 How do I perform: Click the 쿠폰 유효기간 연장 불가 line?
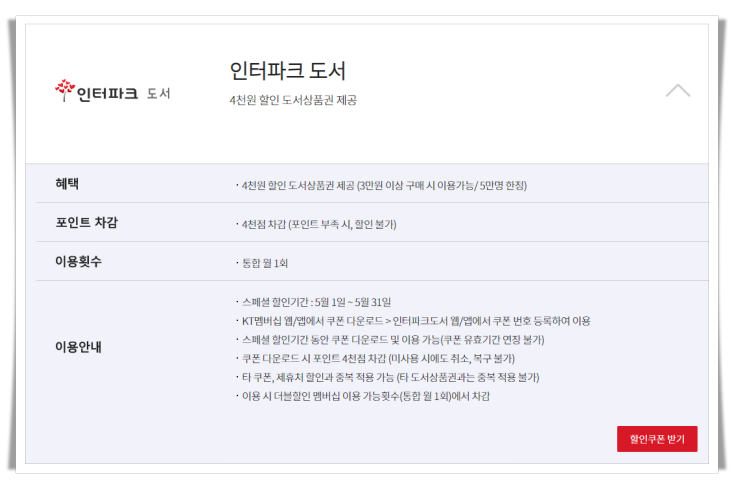[x=393, y=339]
